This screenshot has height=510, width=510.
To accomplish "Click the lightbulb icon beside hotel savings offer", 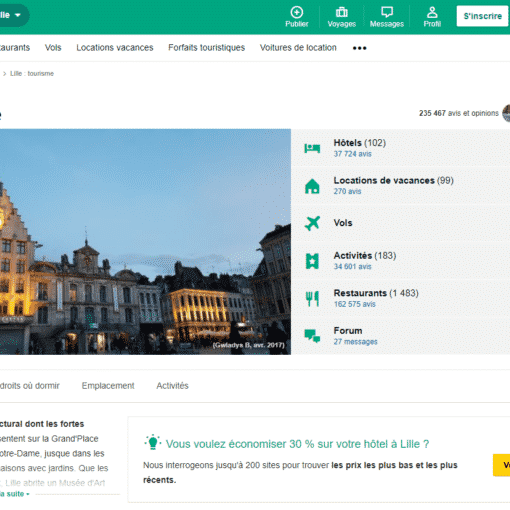I will (x=153, y=442).
